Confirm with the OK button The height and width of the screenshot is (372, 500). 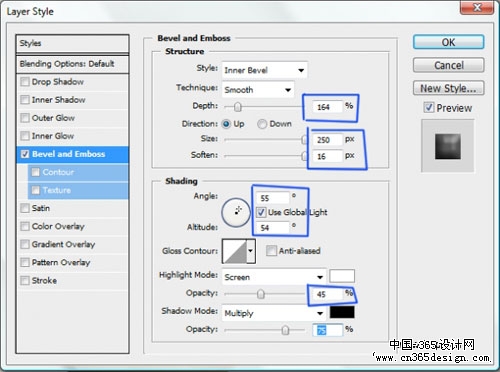448,42
